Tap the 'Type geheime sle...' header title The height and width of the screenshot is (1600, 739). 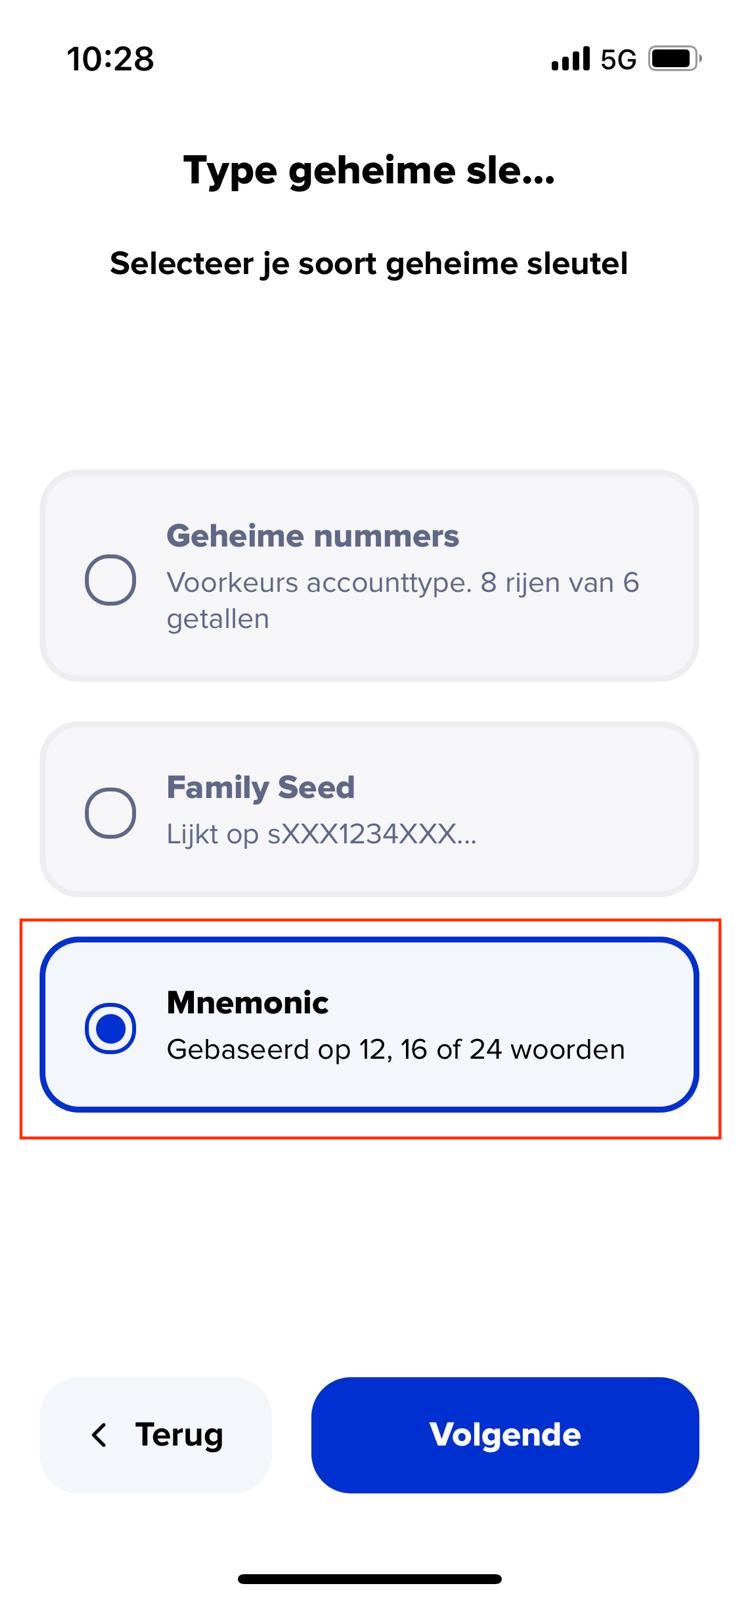tap(369, 171)
